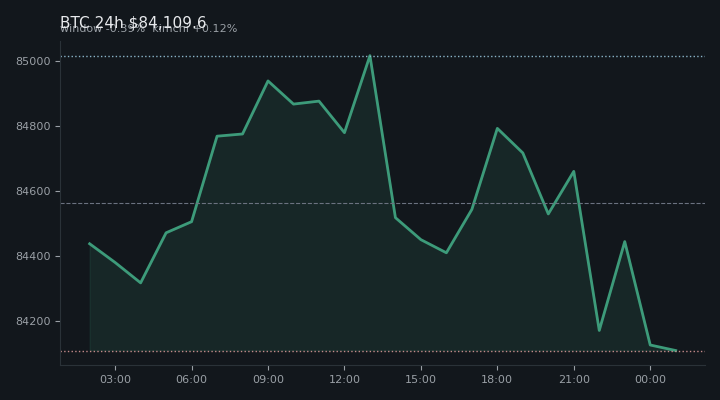The image size is (720, 400).
Task: Click the chart title "BTC 24h $84,109.6"
Action: [133, 22]
